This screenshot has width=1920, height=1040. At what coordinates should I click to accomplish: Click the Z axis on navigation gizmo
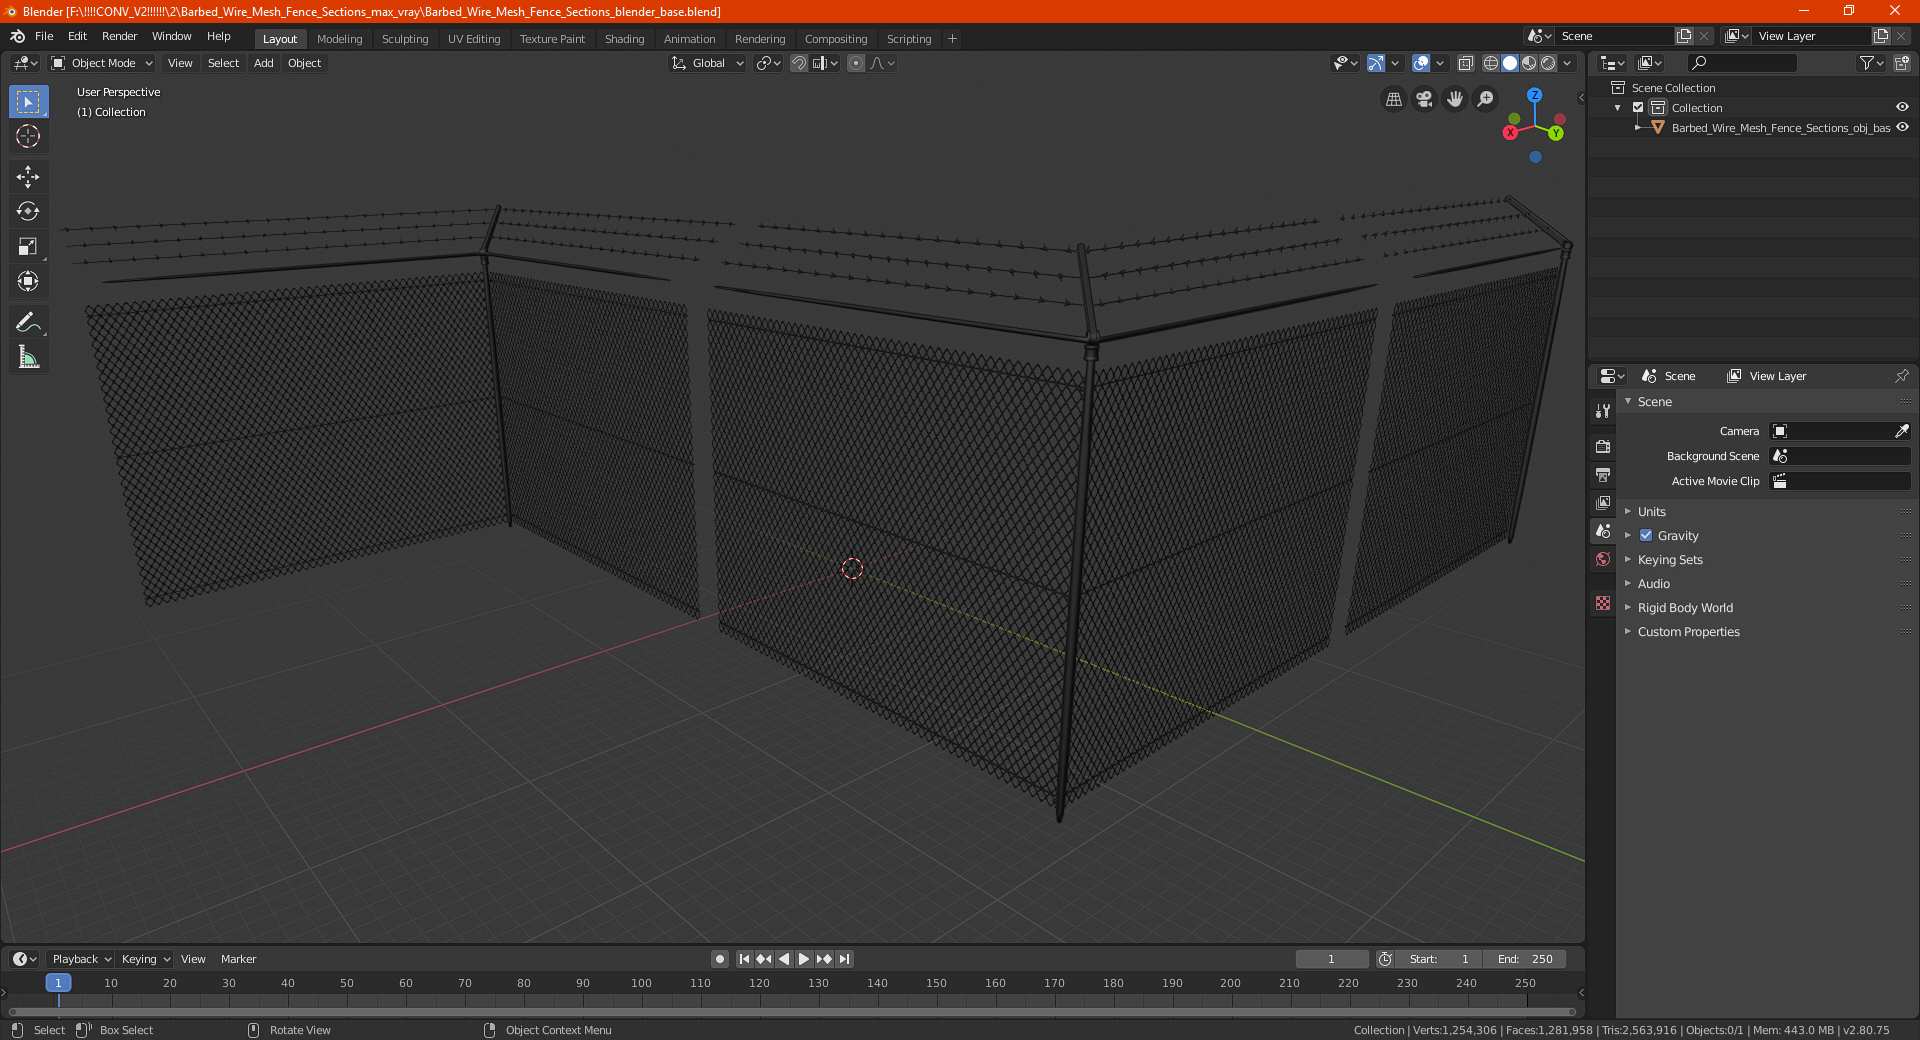[x=1534, y=95]
